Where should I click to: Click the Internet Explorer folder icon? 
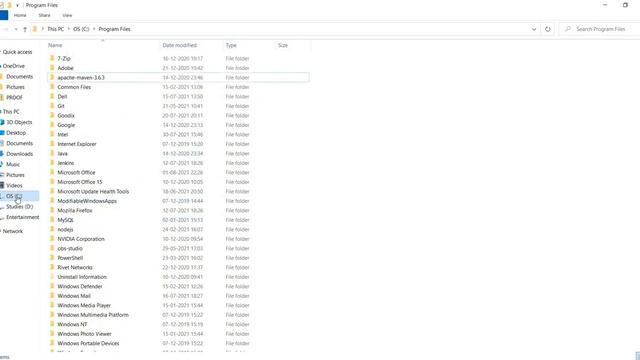[x=52, y=144]
